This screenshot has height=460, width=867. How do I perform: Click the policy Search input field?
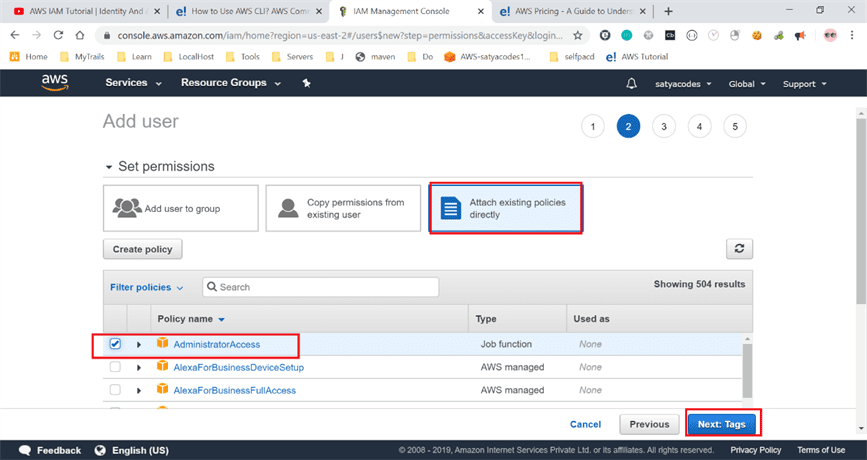[327, 287]
